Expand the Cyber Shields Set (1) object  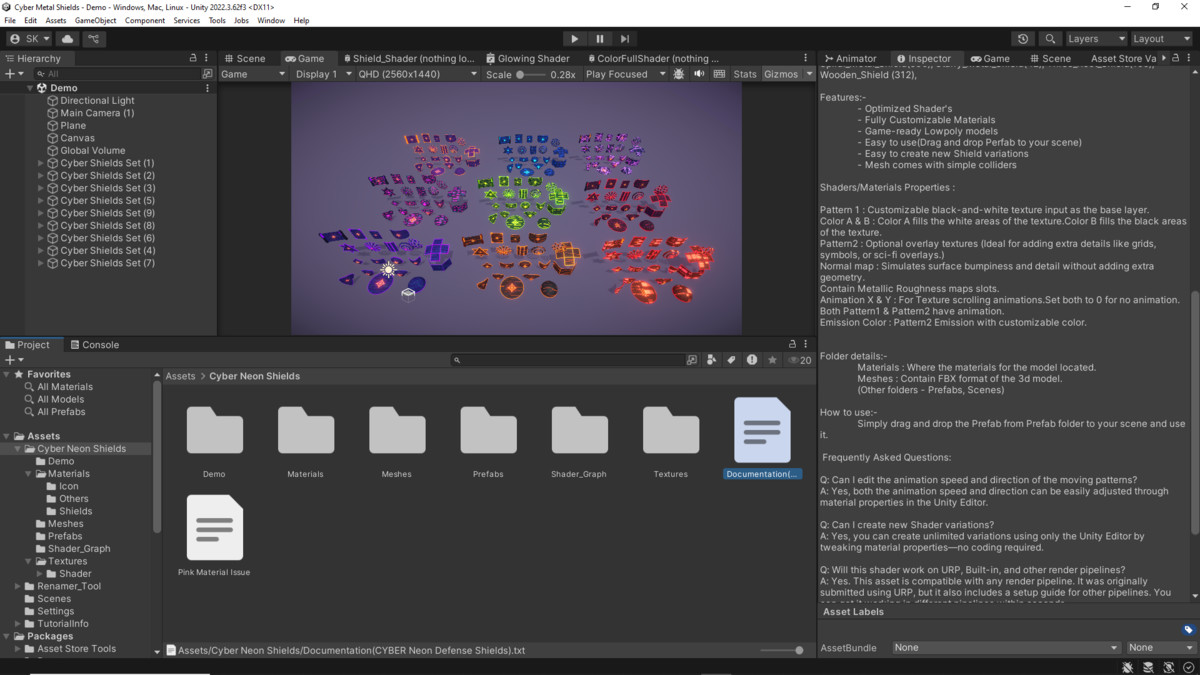(x=41, y=163)
